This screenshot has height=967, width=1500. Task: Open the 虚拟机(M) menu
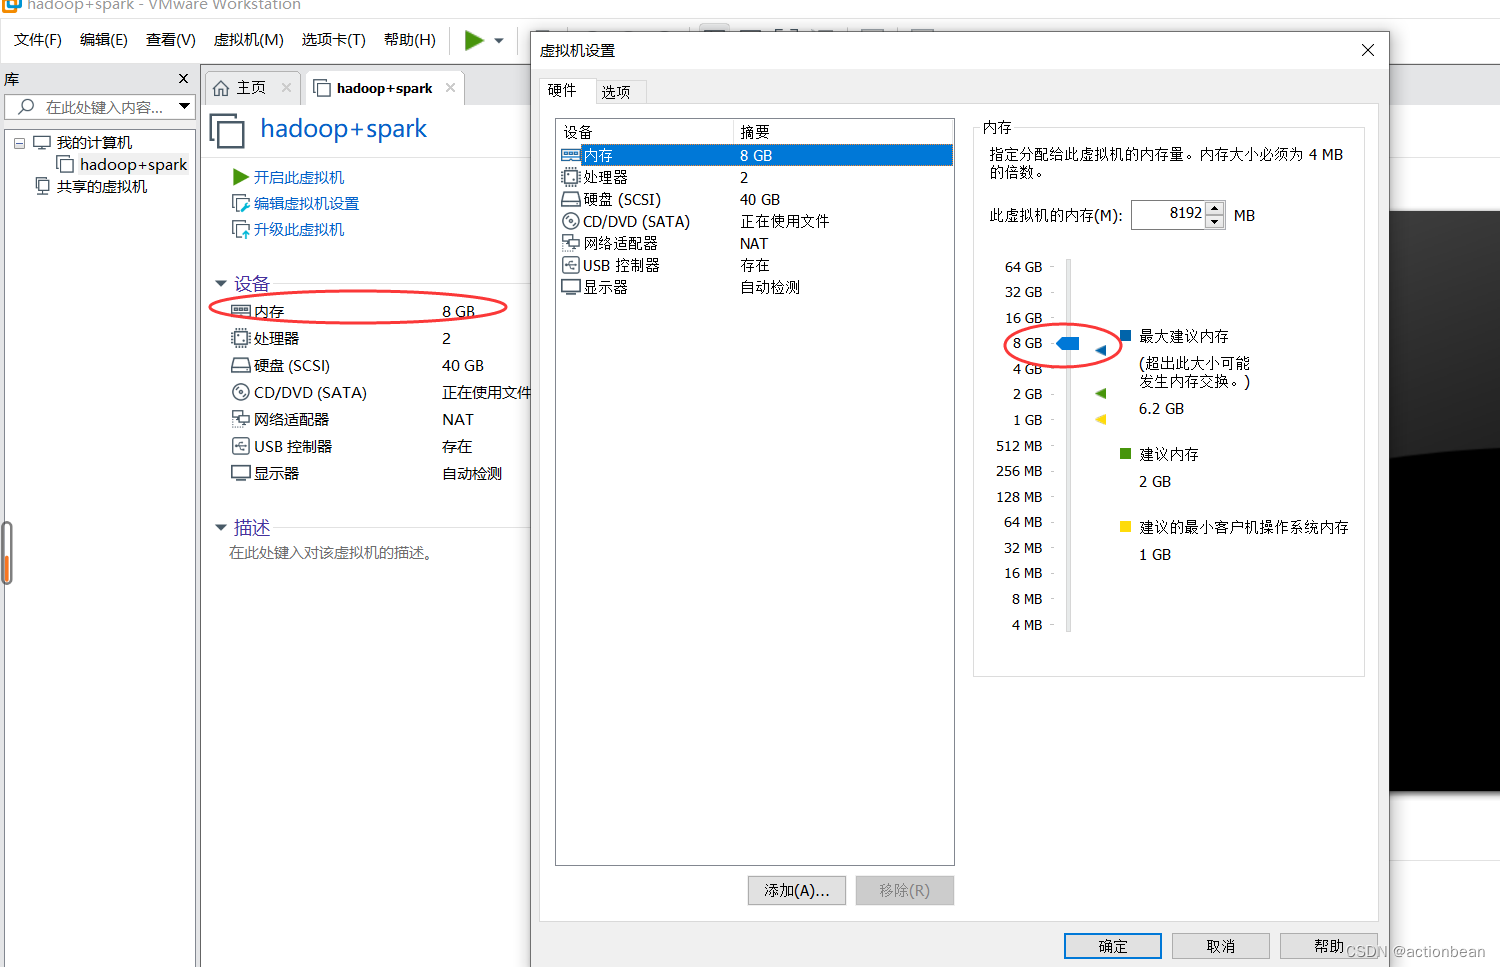pos(248,40)
